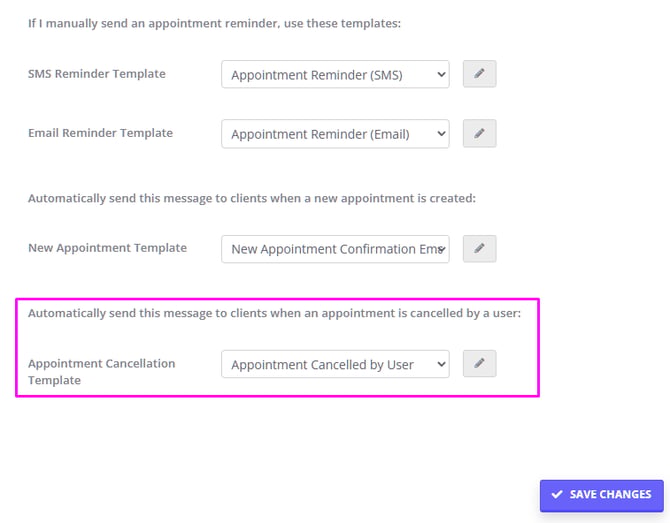This screenshot has height=523, width=670.
Task: Click the chevron arrow of SMS template select
Action: tap(441, 74)
